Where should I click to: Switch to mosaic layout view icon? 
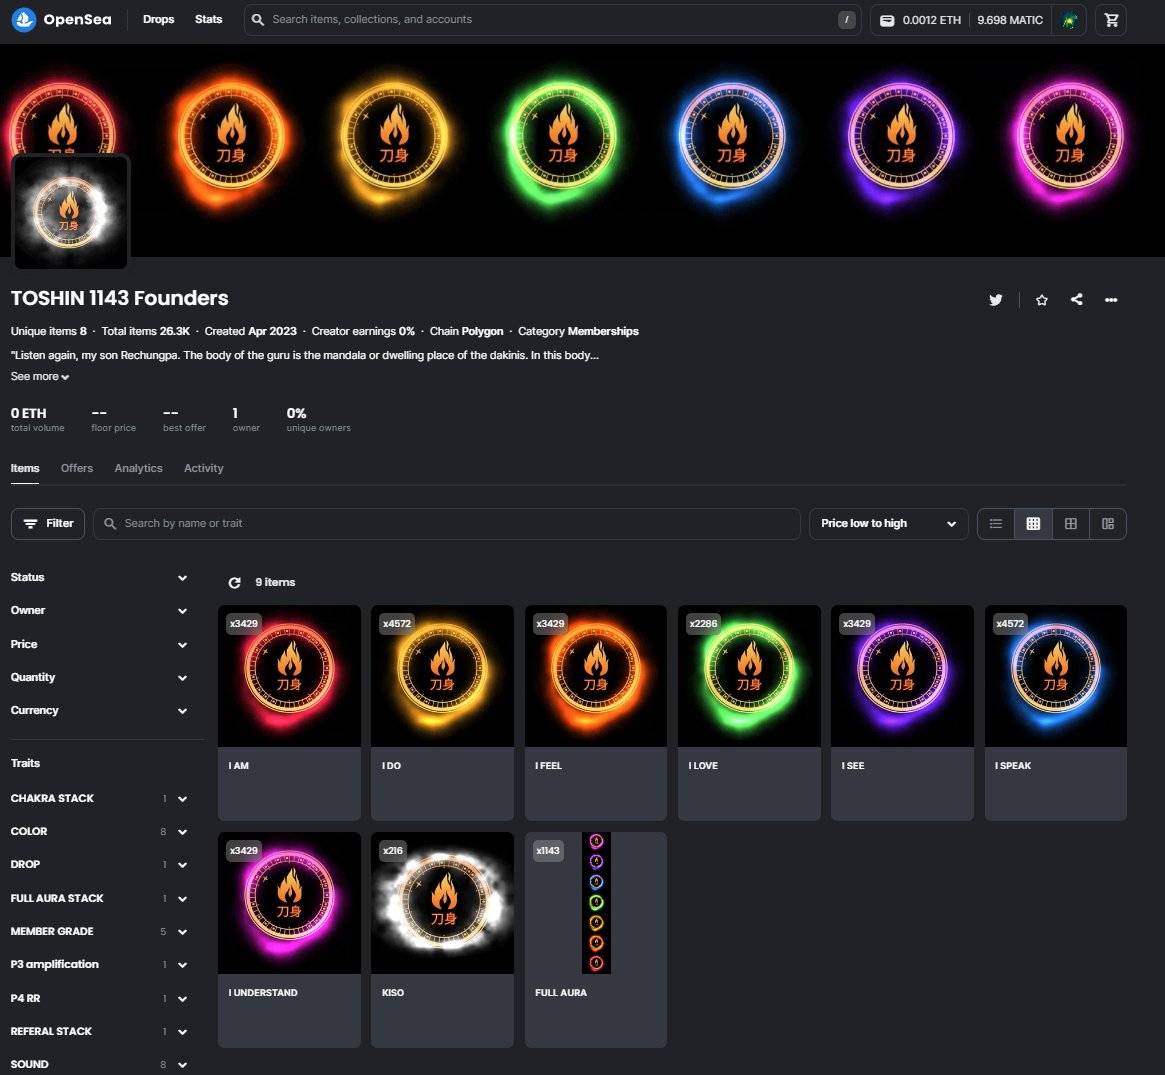pos(1108,524)
